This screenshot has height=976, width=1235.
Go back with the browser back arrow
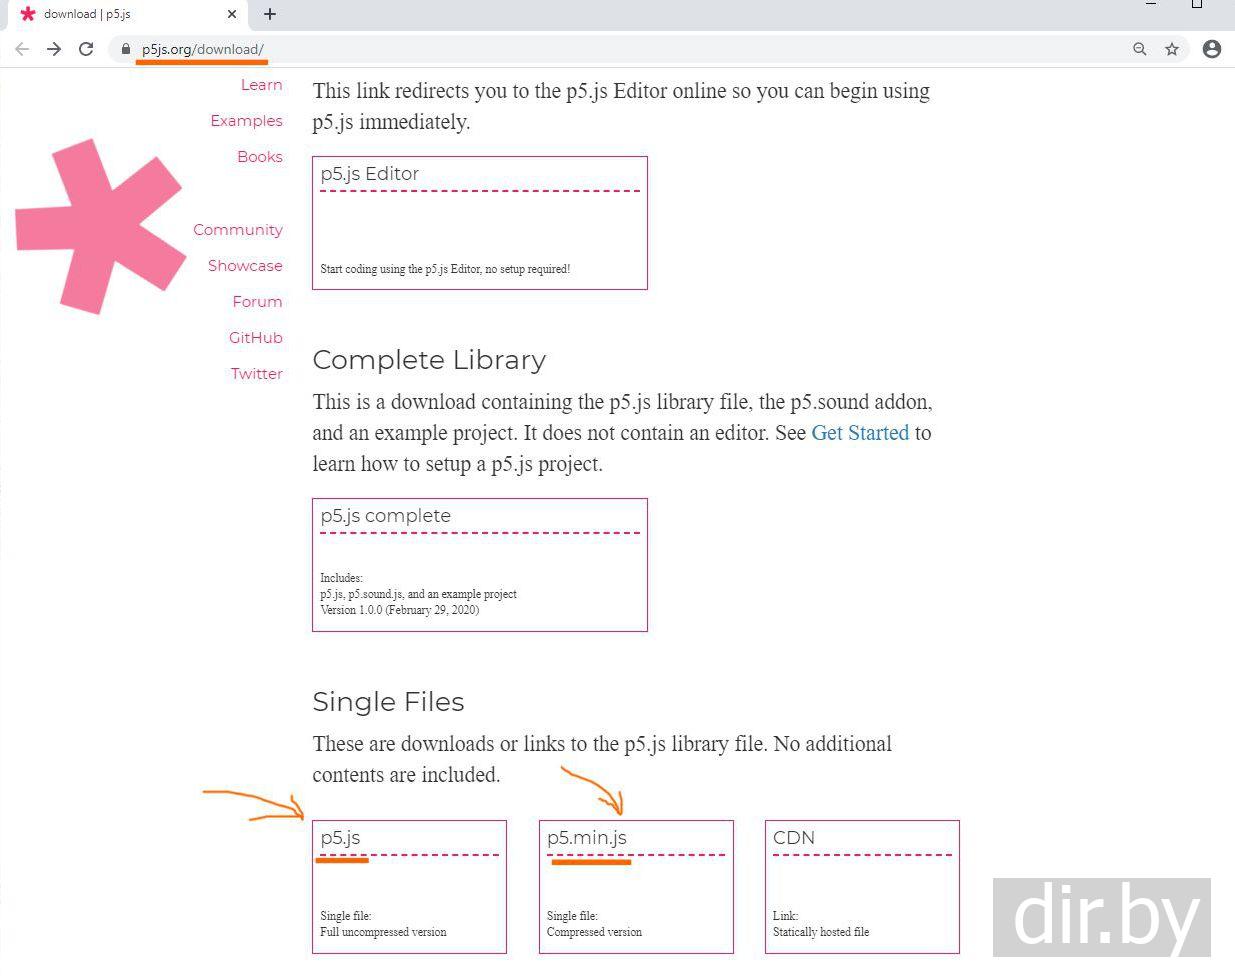(x=22, y=49)
